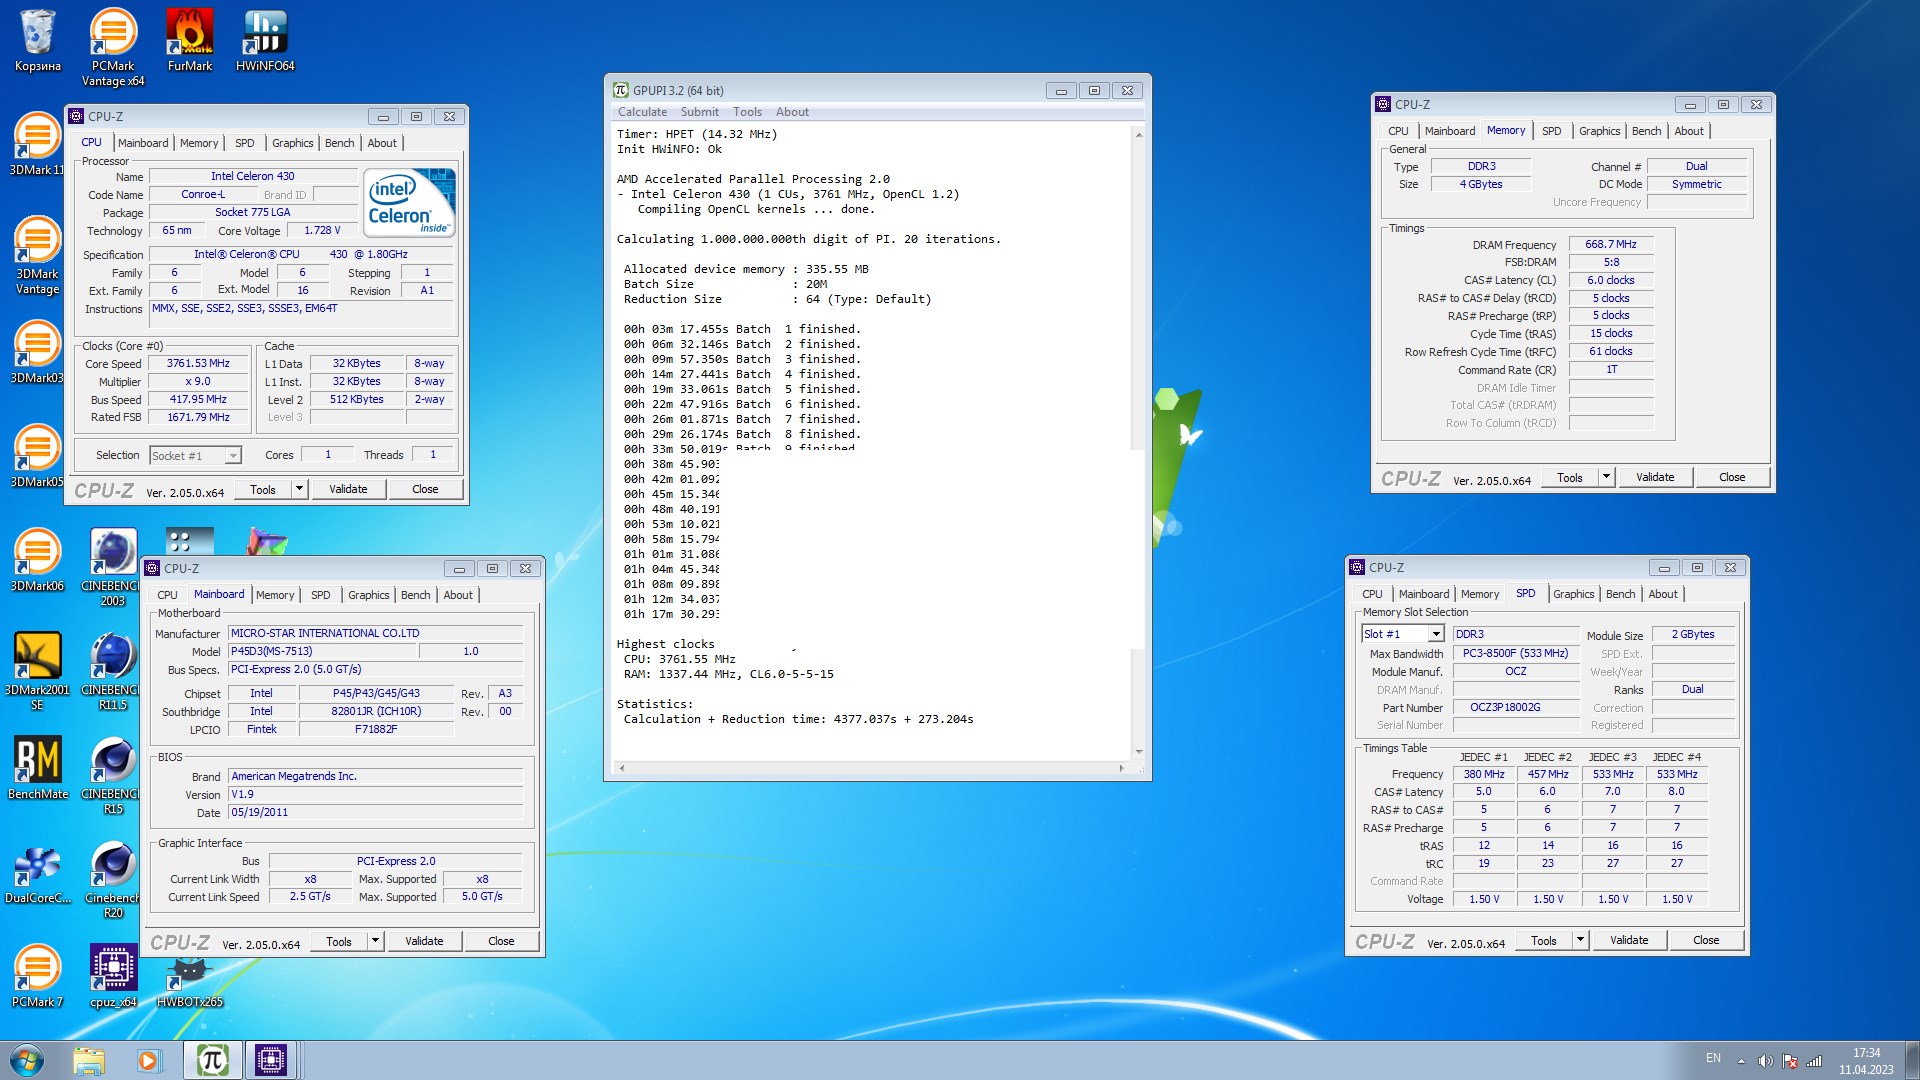Image resolution: width=1920 pixels, height=1080 pixels.
Task: Click the network icon in system tray
Action: (1814, 1061)
